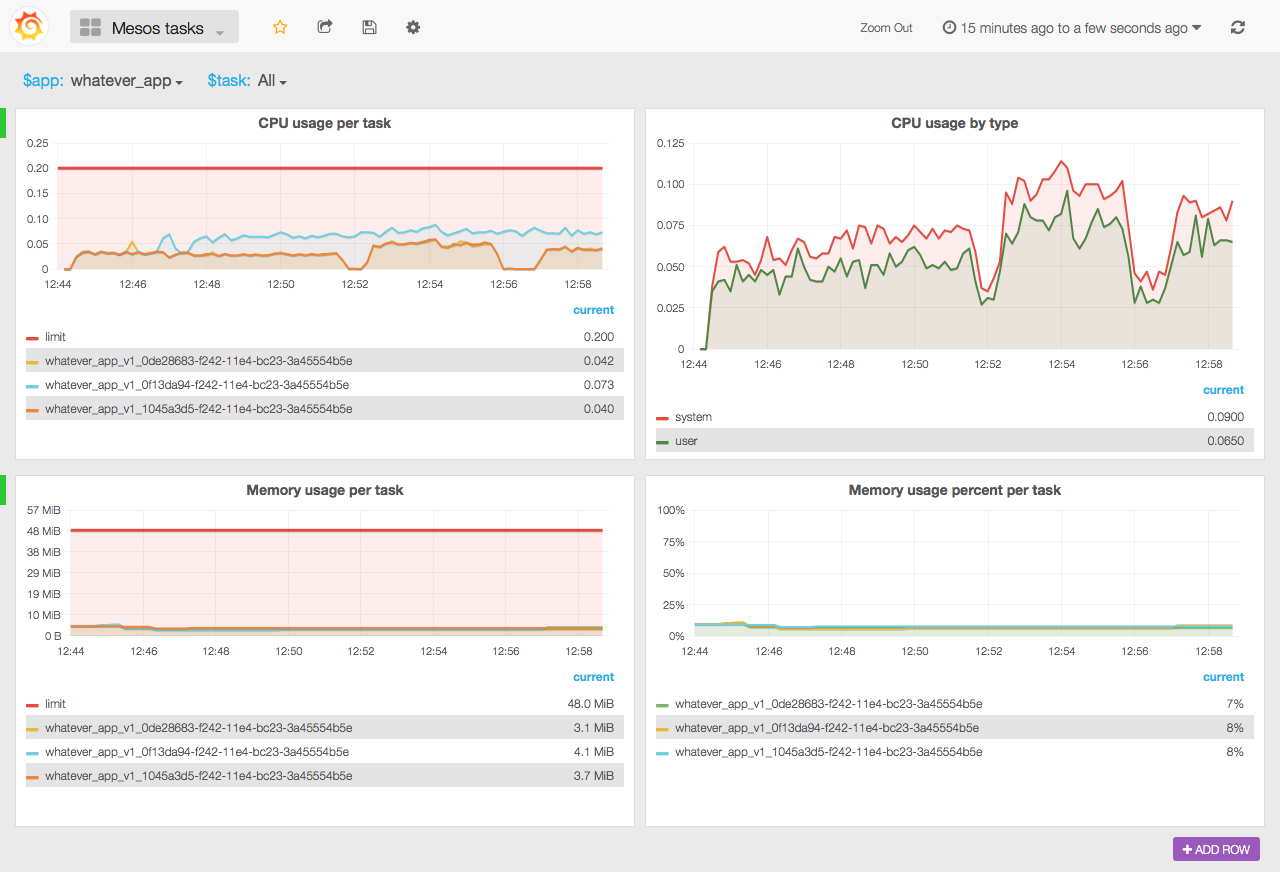
Task: Toggle 0f13da94 series in CPU usage legend
Action: click(197, 385)
